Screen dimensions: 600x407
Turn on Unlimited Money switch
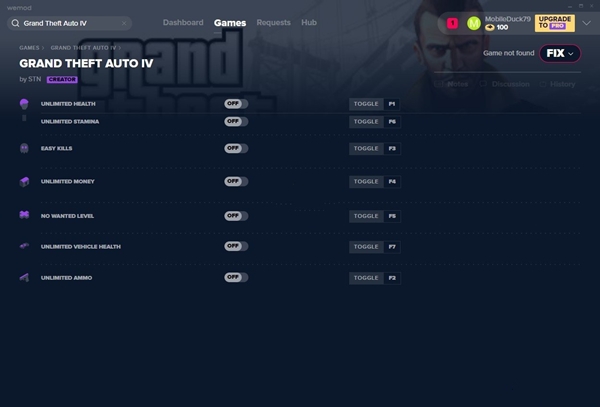[x=236, y=181]
